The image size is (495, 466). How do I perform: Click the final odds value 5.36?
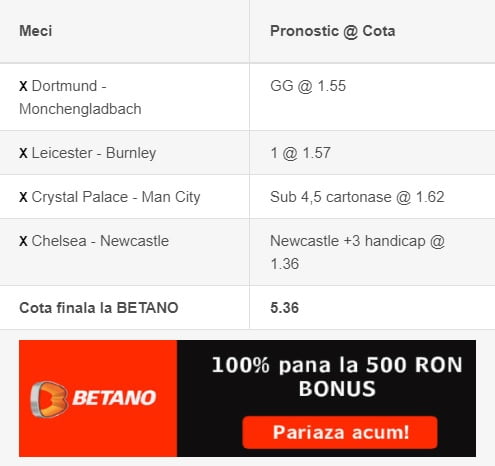tap(284, 308)
